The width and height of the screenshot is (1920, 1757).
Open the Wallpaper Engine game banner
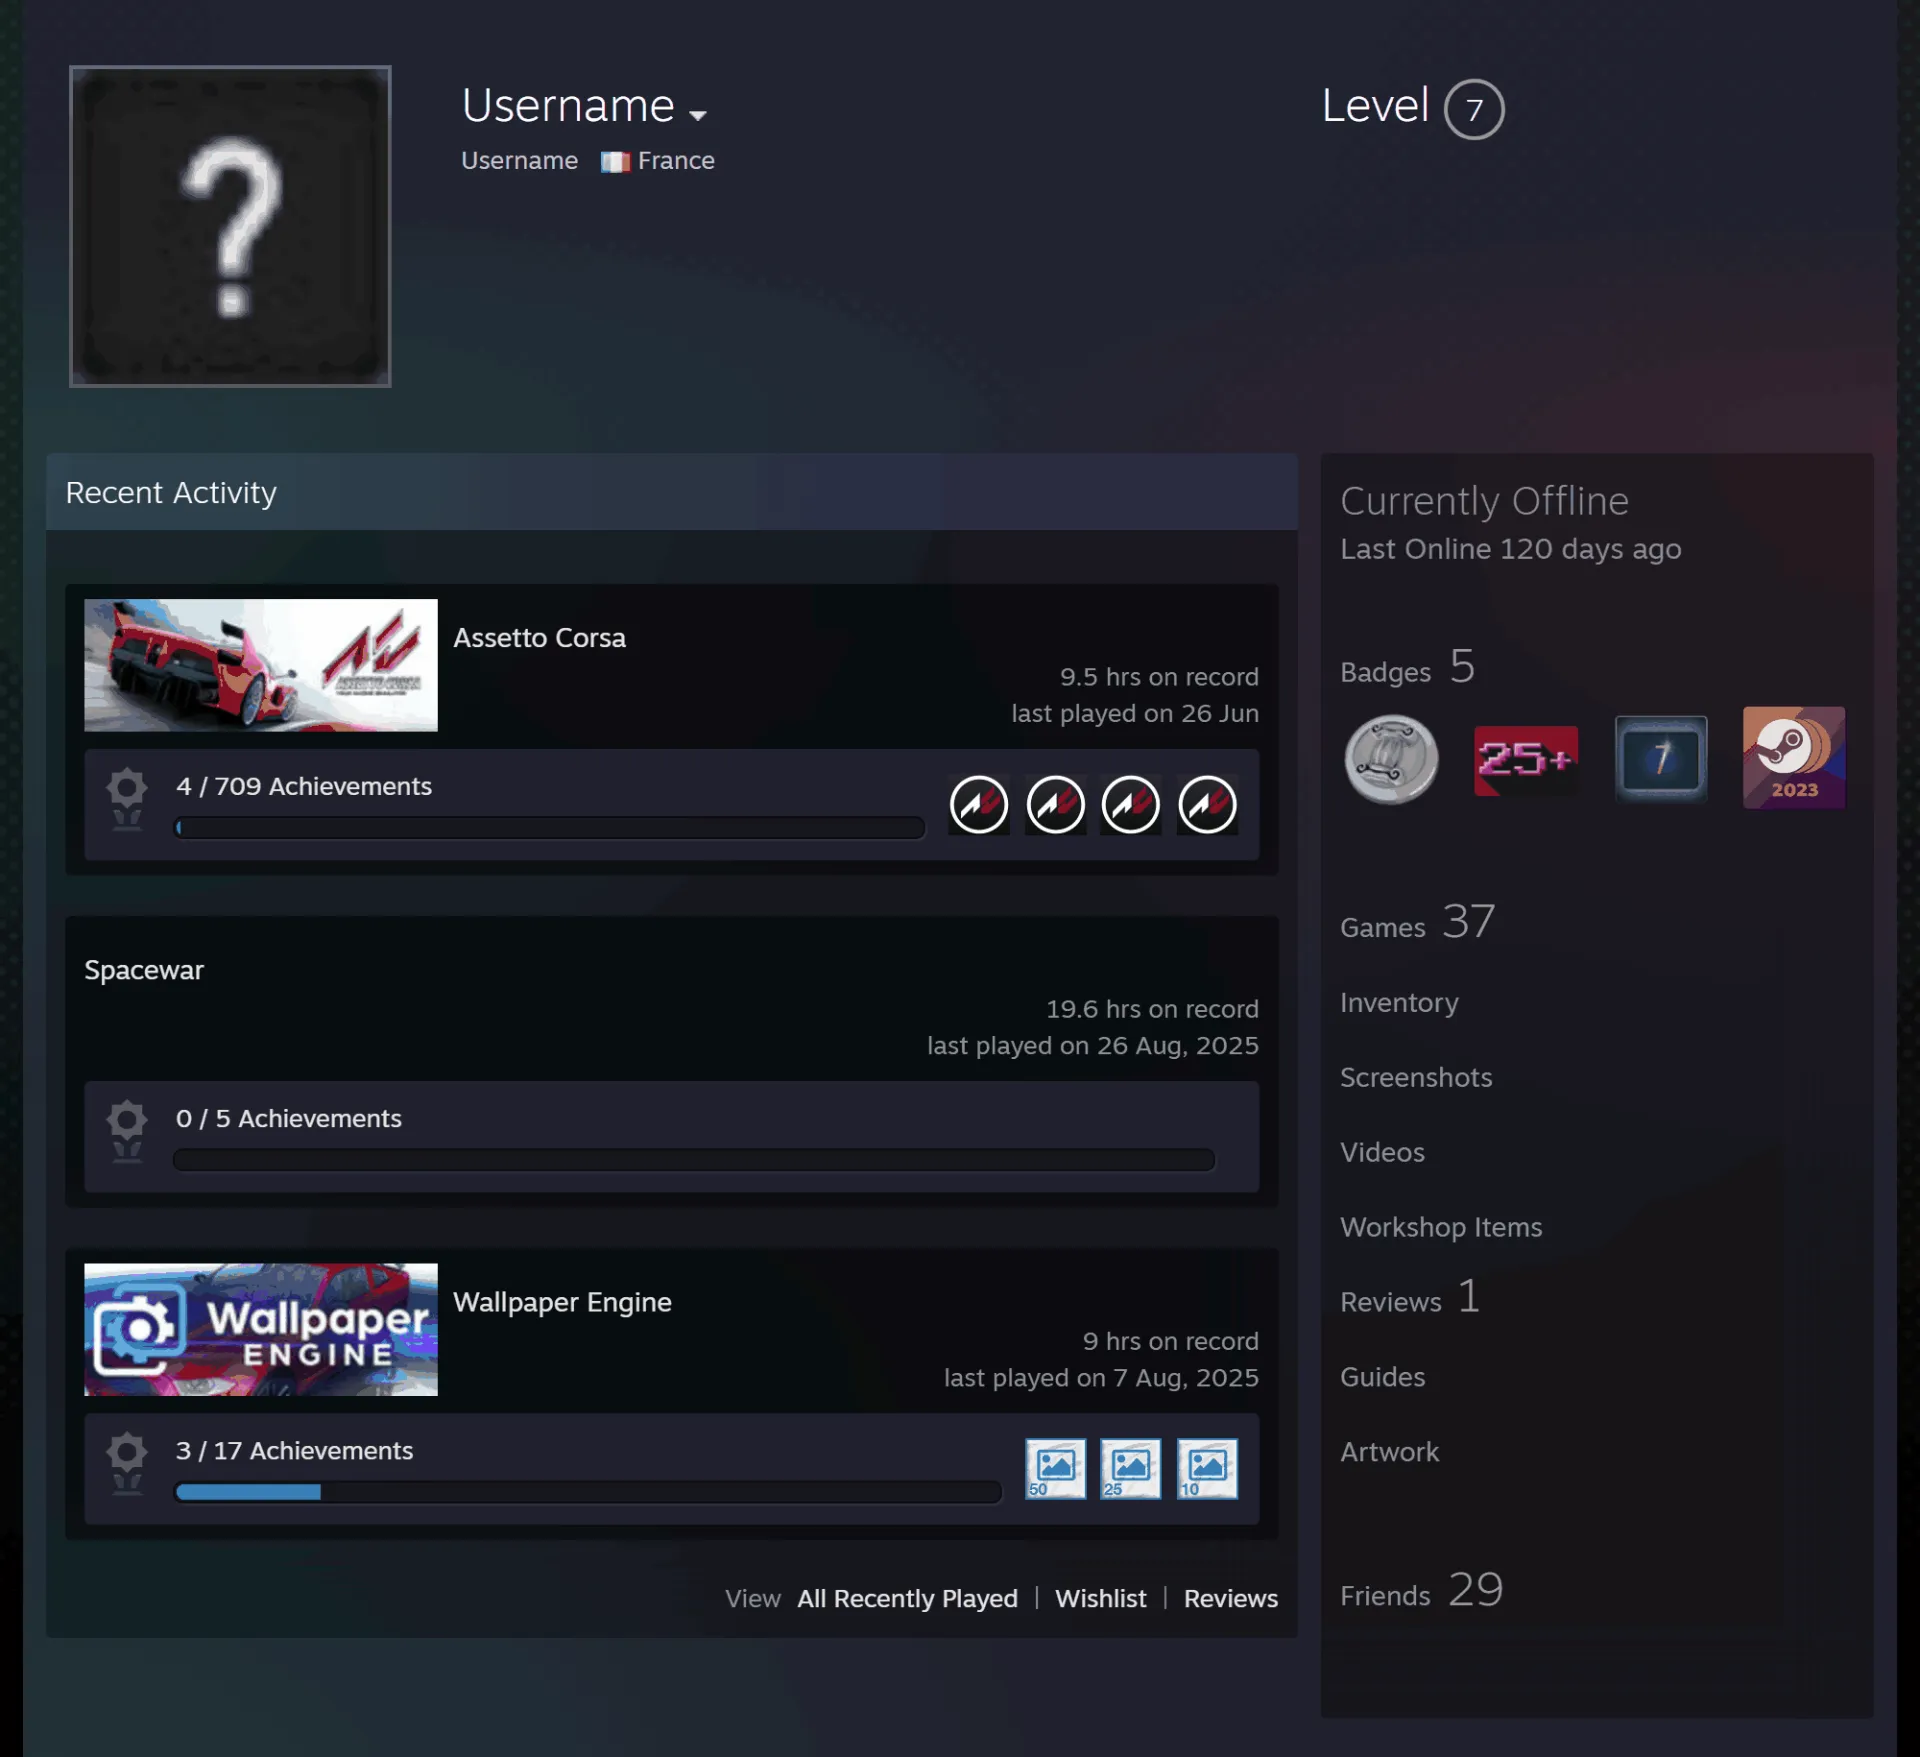pyautogui.click(x=261, y=1329)
